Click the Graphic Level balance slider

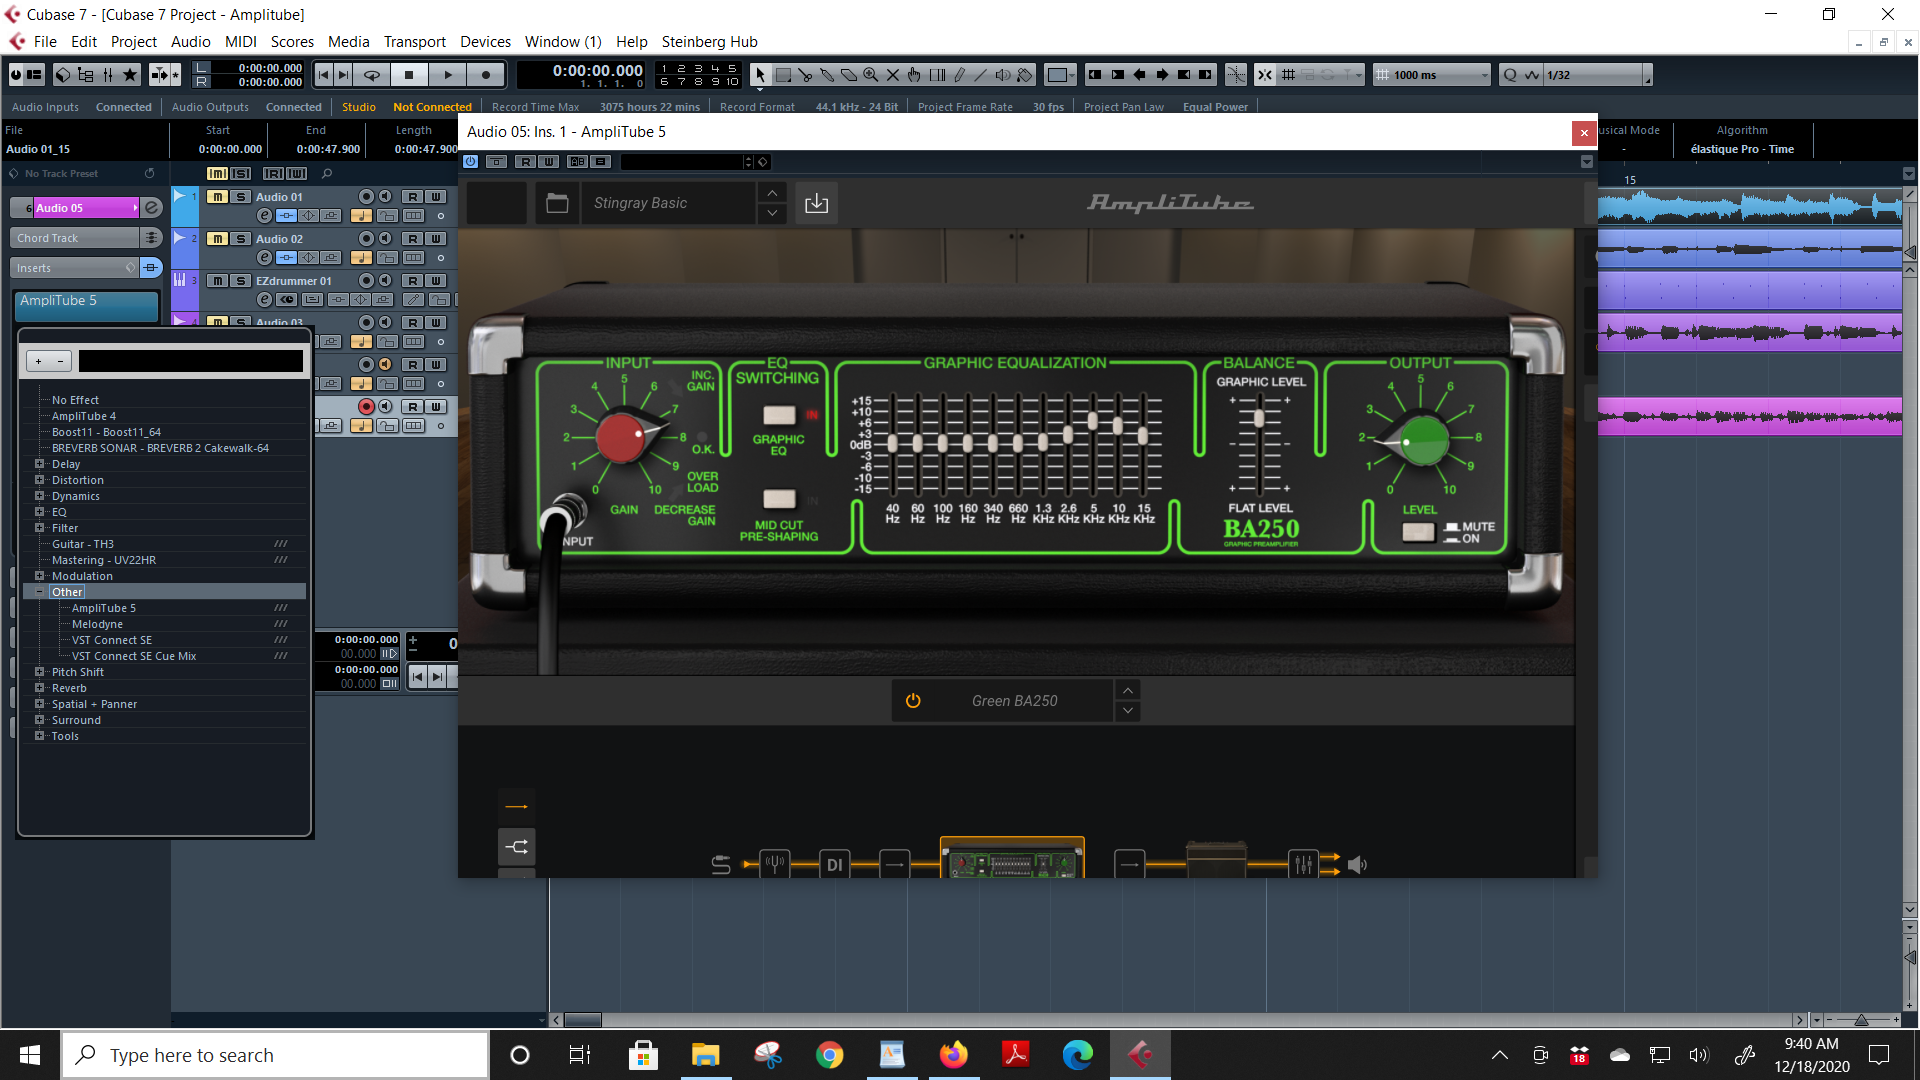(1259, 418)
